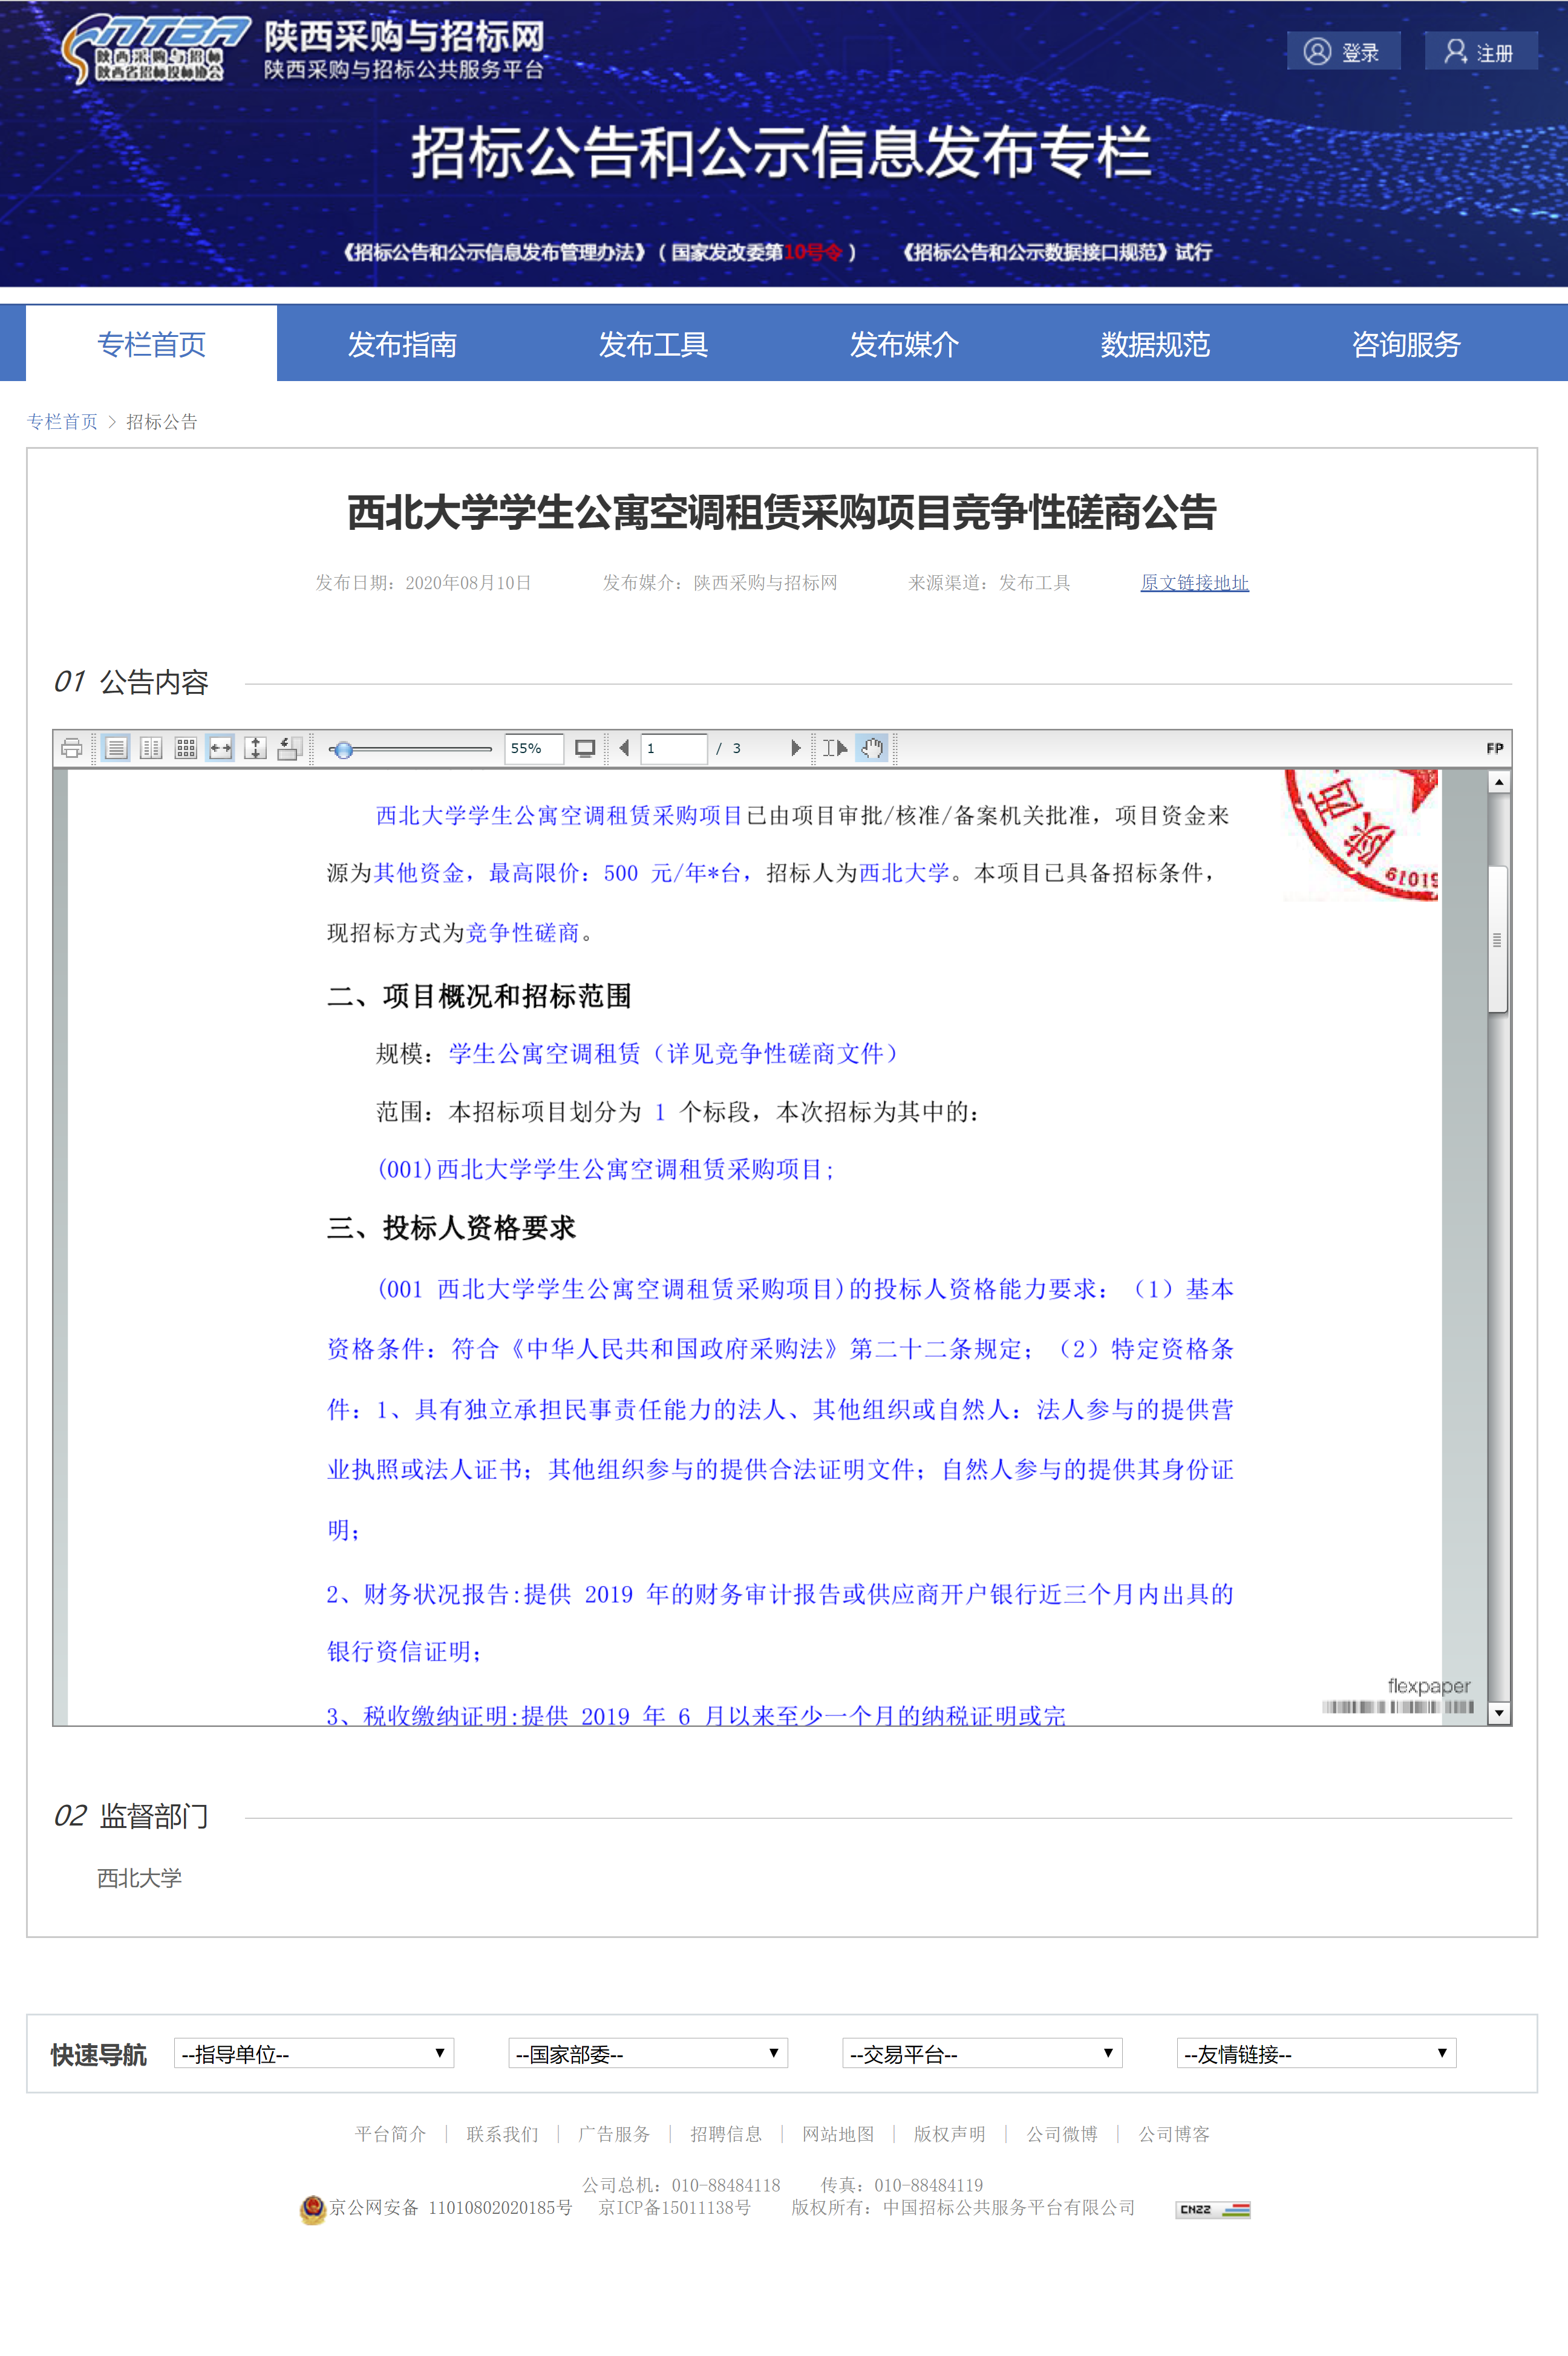Open the 发布指南 tab
Image resolution: width=1568 pixels, height=2356 pixels.
click(402, 344)
